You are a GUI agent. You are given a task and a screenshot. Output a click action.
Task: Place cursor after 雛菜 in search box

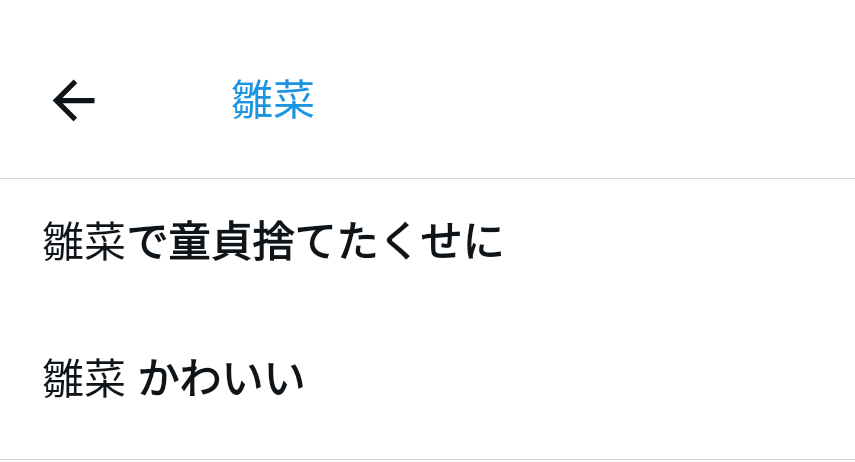316,100
